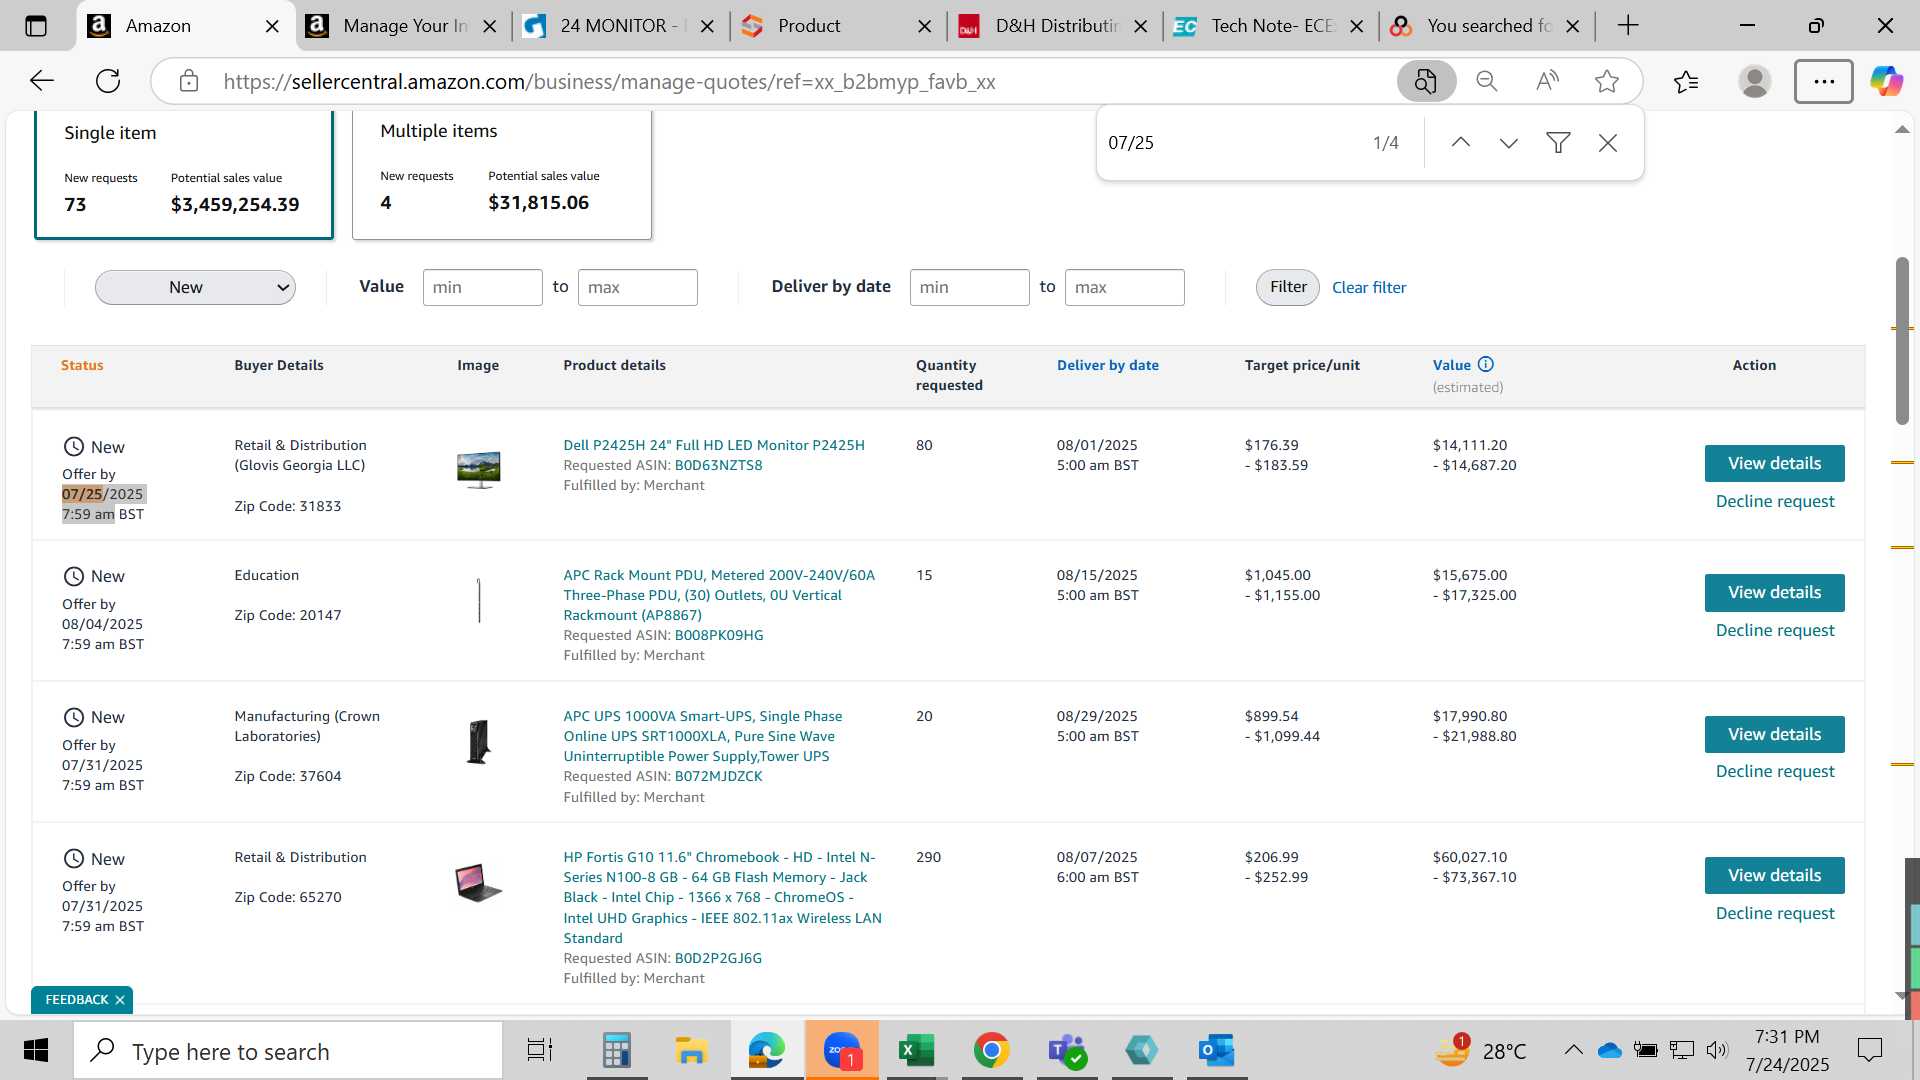Close the find-on-page bar
This screenshot has width=1920, height=1080.
[1608, 143]
